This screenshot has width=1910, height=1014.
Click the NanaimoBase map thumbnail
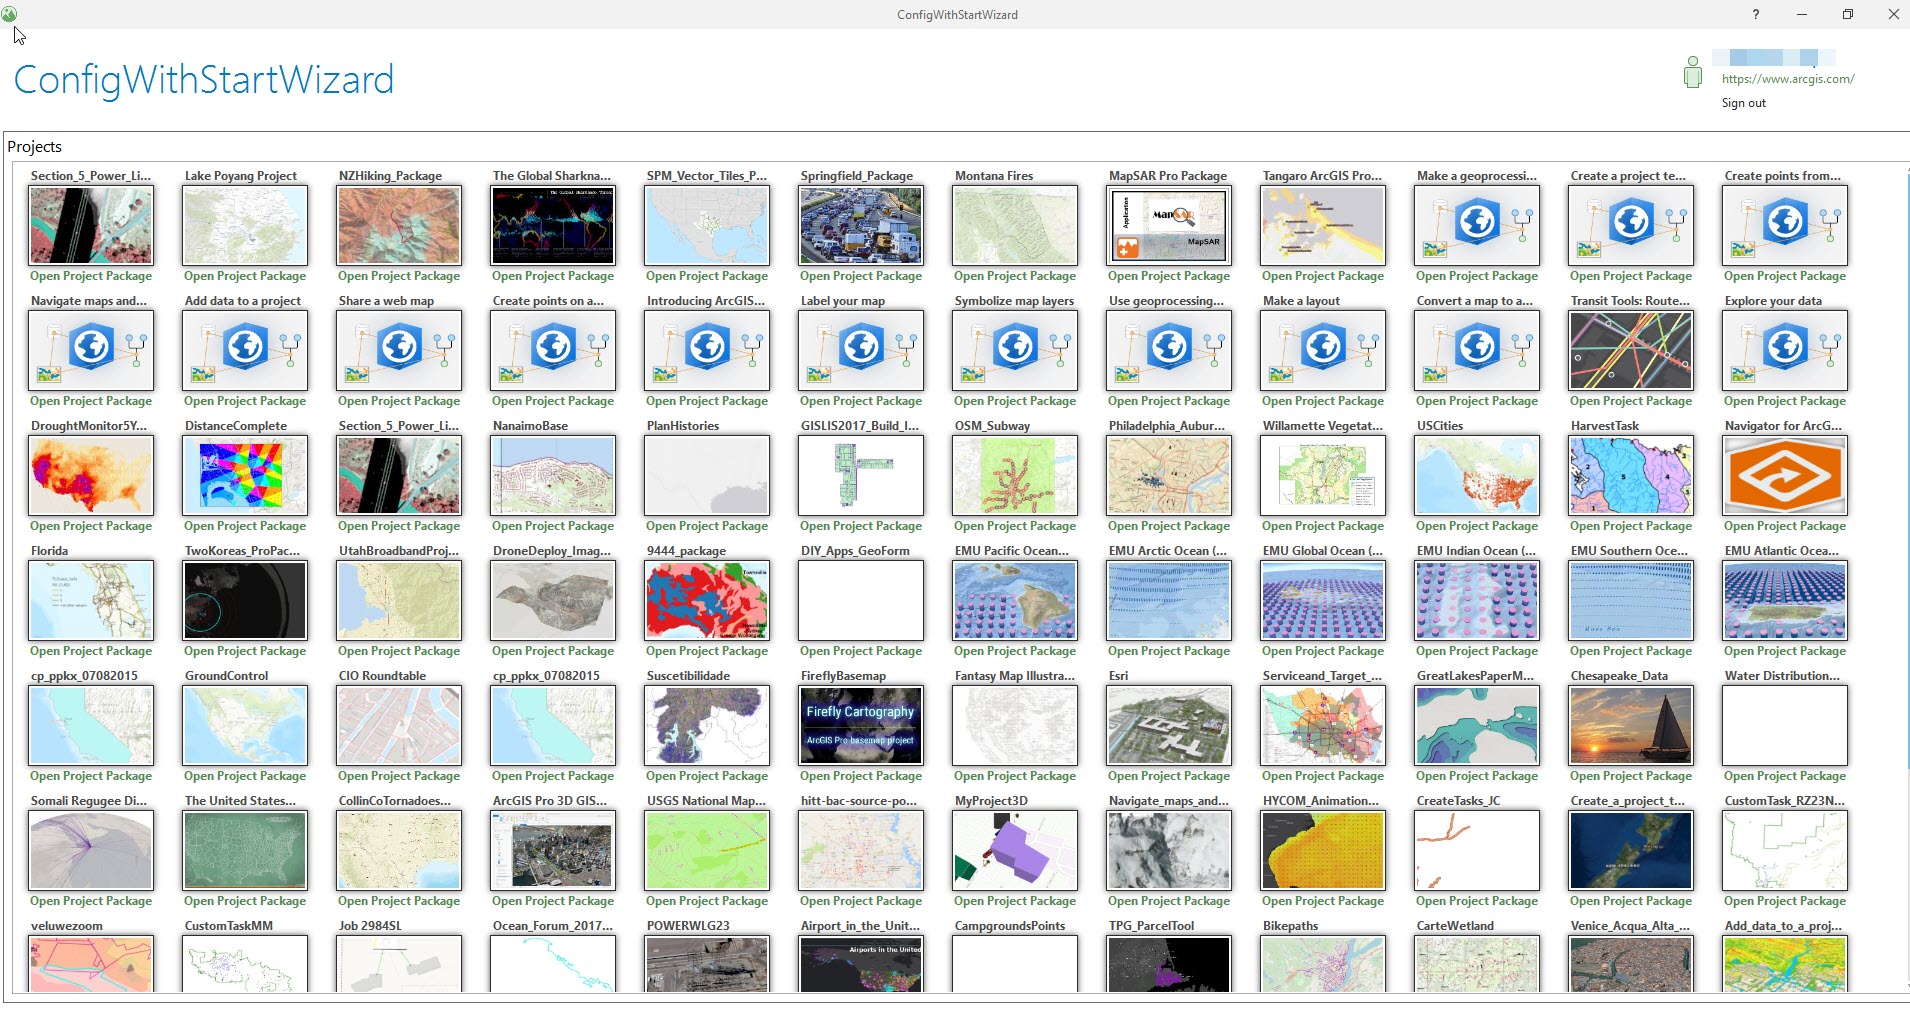click(x=553, y=475)
